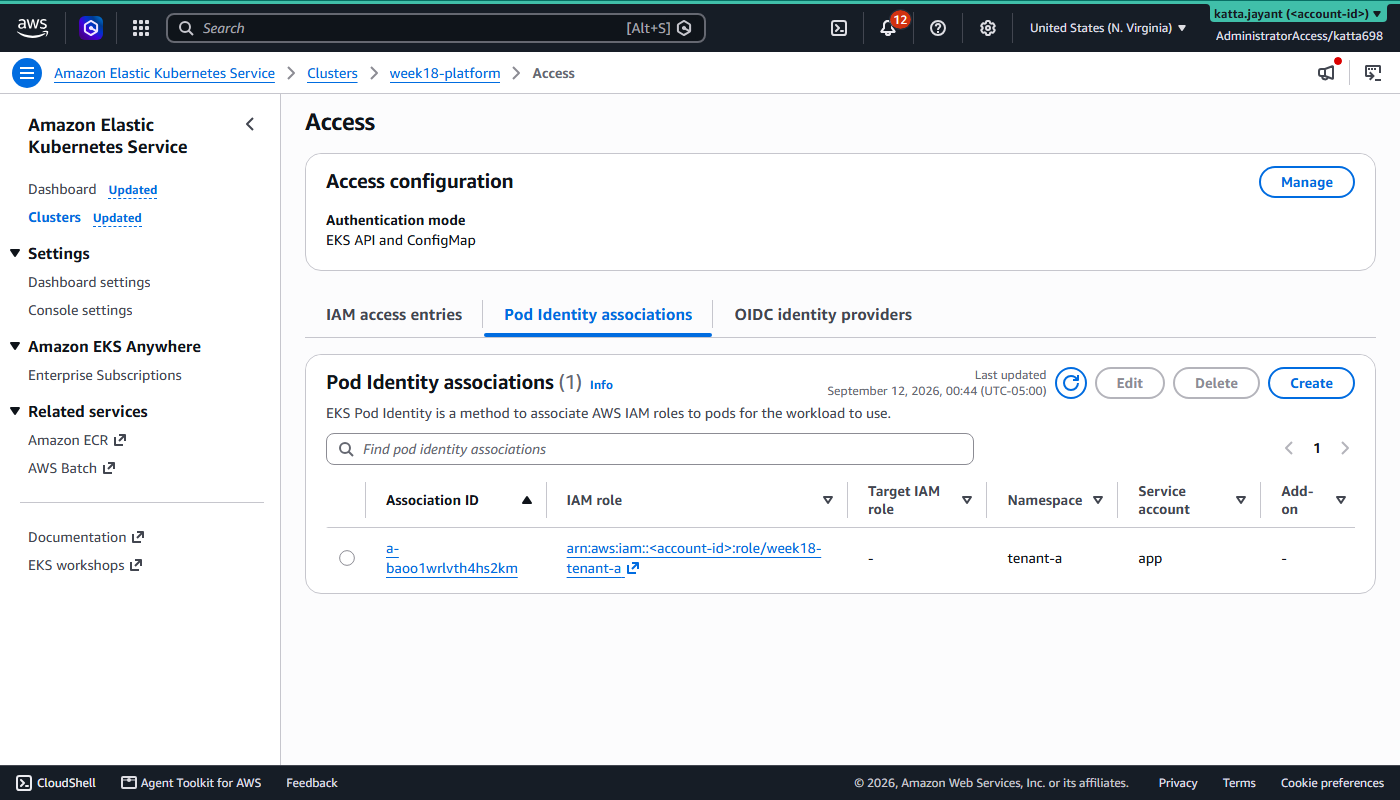
Task: Sort by the Target IAM role column arrow
Action: pyautogui.click(x=967, y=500)
